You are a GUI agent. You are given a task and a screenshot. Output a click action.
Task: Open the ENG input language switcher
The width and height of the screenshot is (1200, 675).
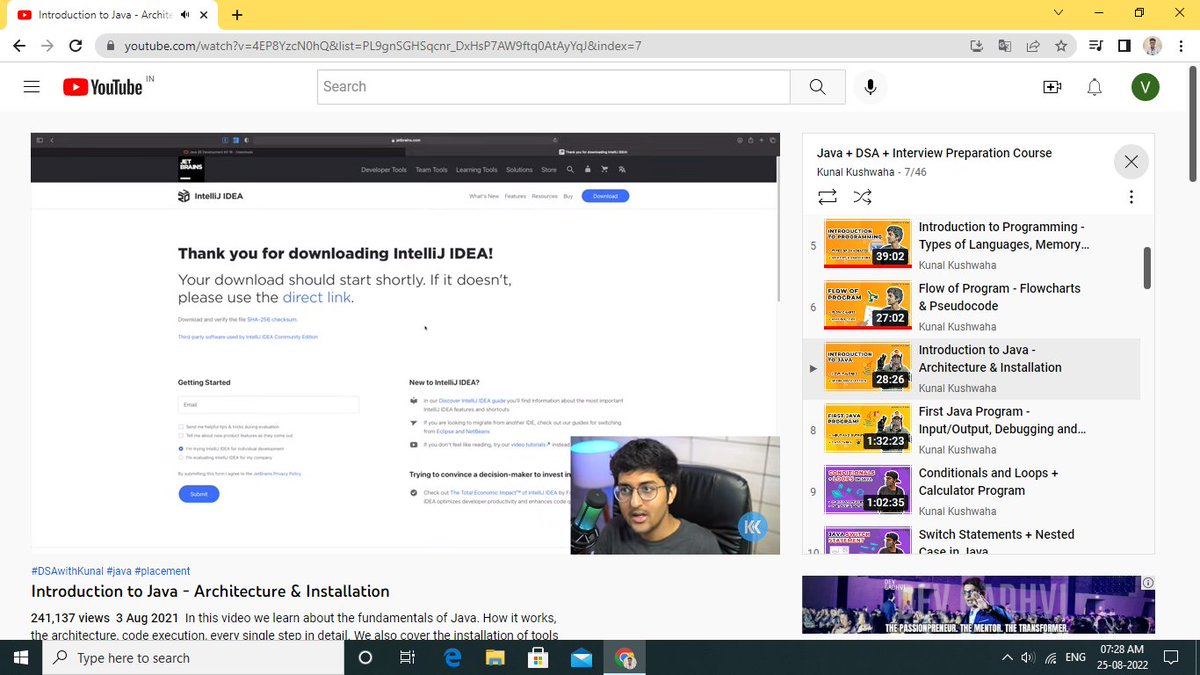pos(1076,658)
